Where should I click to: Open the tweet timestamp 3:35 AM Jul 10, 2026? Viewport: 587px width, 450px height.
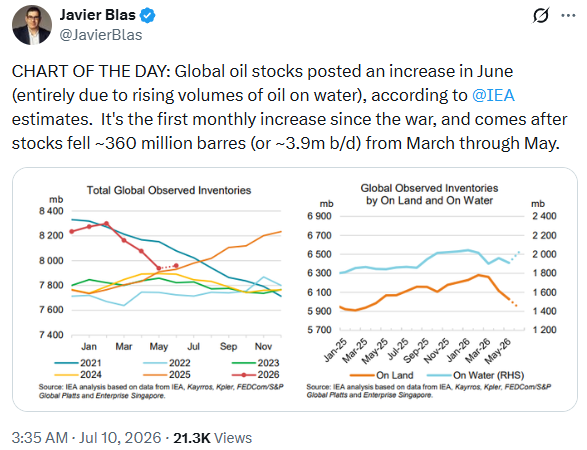(x=86, y=438)
